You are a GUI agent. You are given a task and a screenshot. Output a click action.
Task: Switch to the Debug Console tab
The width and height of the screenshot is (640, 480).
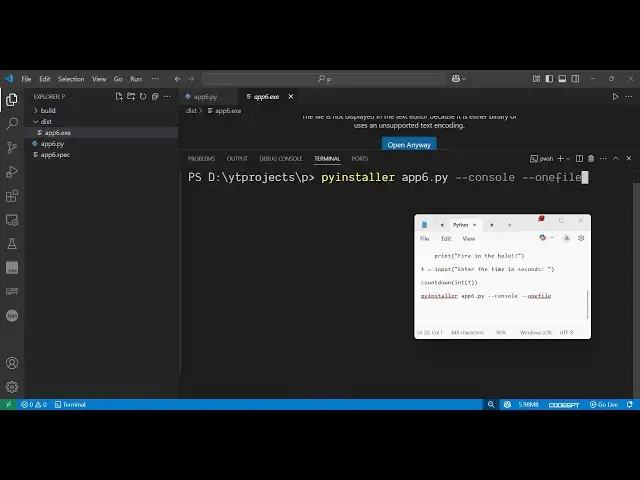coord(281,158)
